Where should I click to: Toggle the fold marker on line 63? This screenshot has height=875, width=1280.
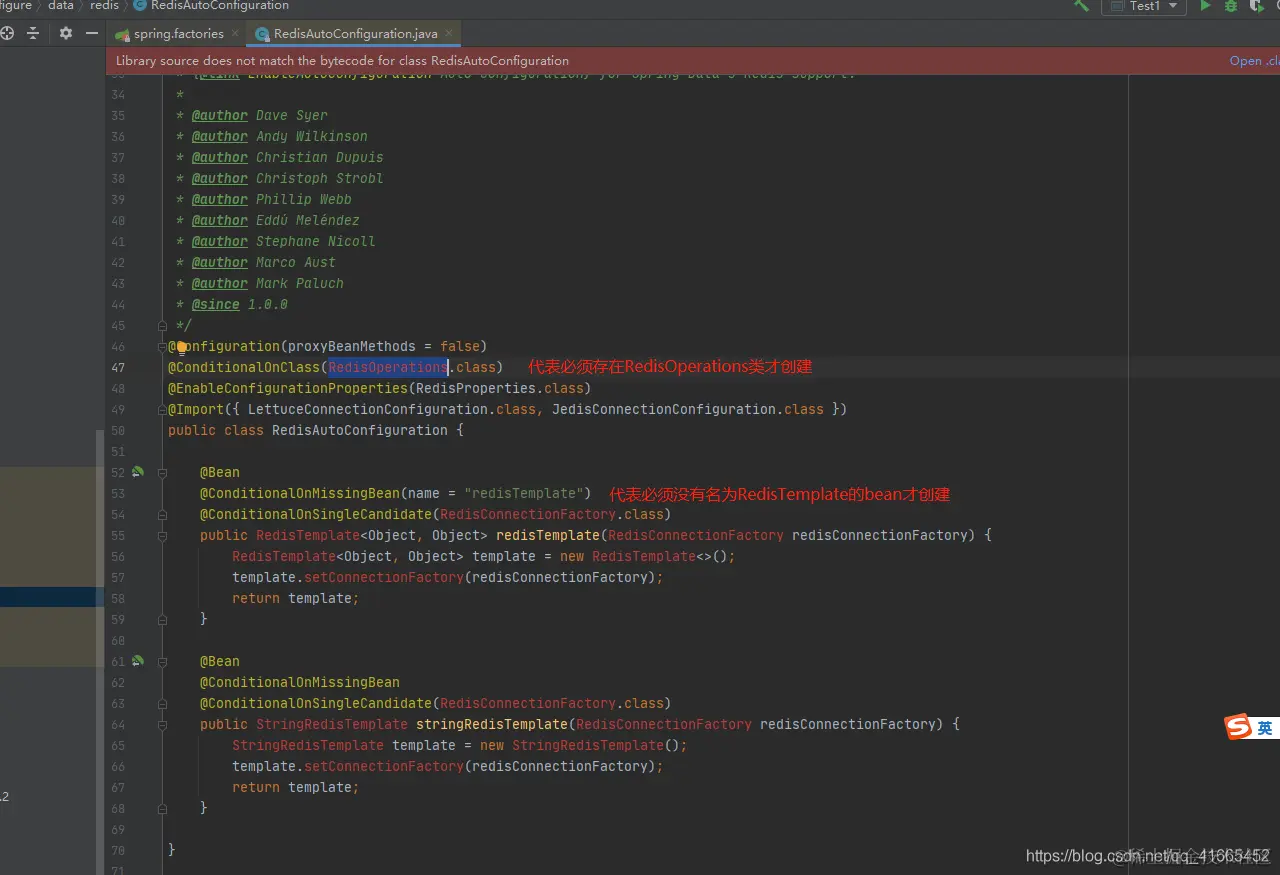[162, 704]
